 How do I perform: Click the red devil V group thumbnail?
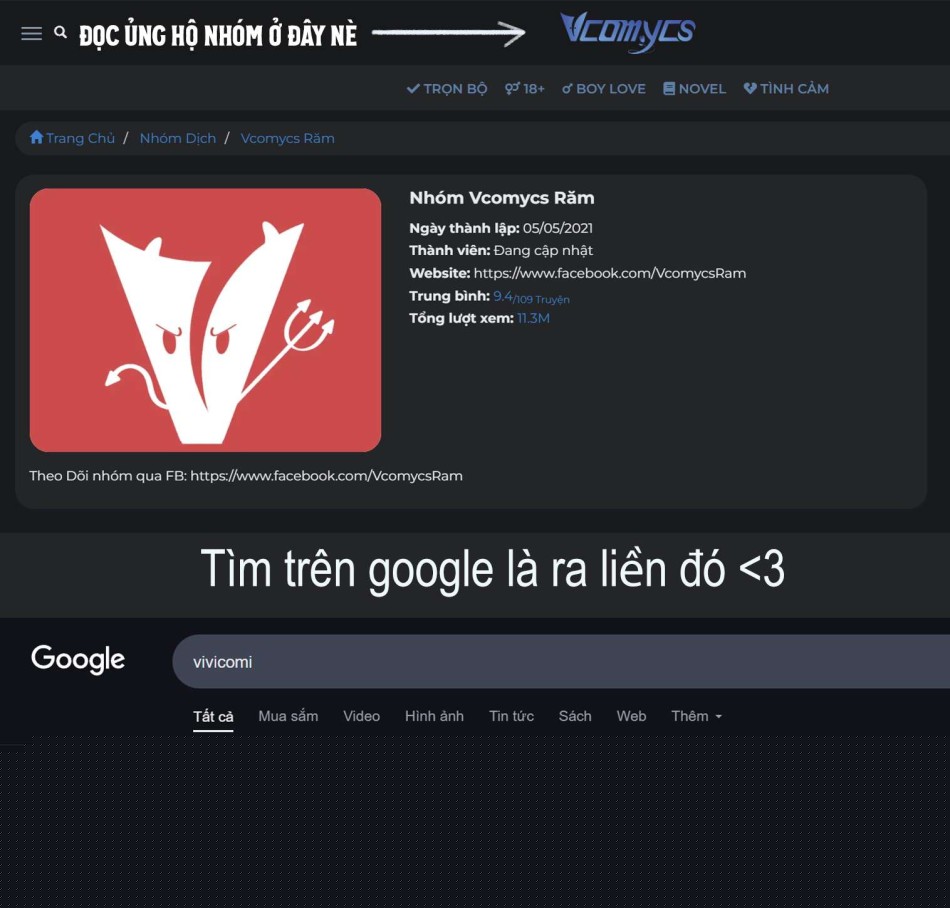click(x=205, y=320)
